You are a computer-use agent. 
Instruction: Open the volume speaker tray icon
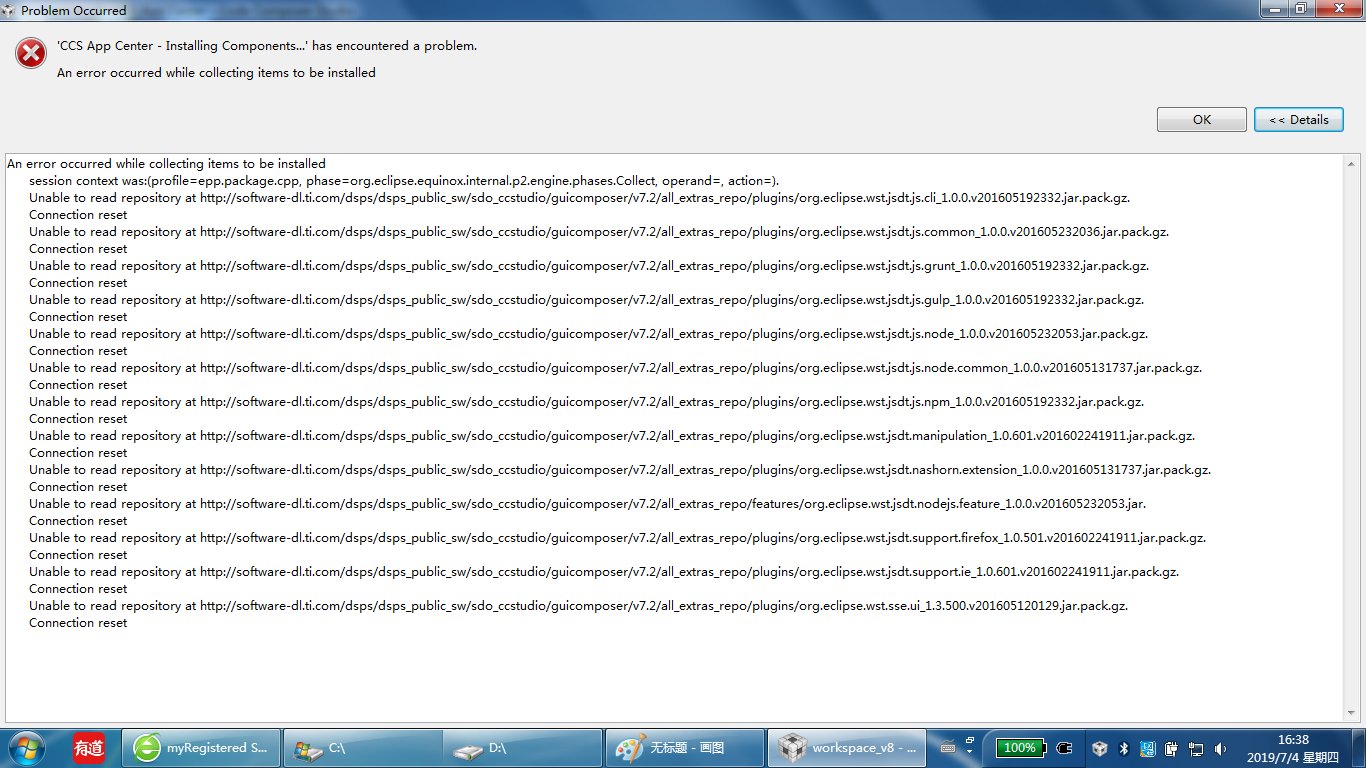click(1220, 748)
